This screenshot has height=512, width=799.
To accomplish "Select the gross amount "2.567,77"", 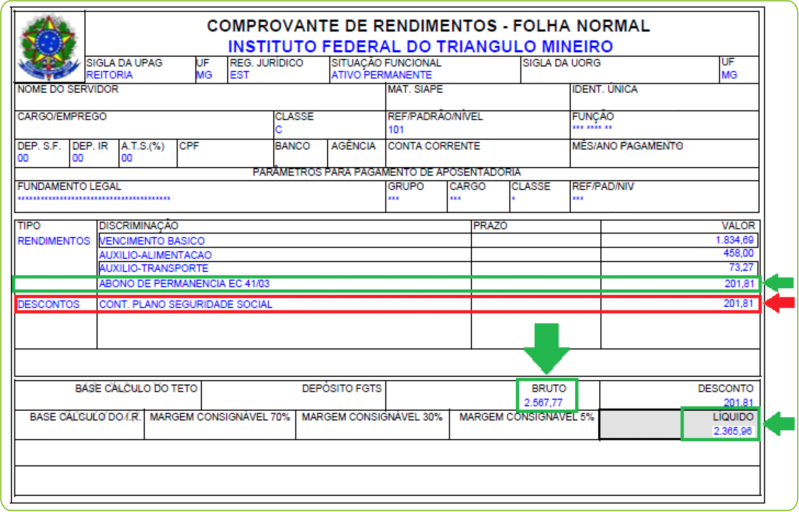I will pos(543,402).
